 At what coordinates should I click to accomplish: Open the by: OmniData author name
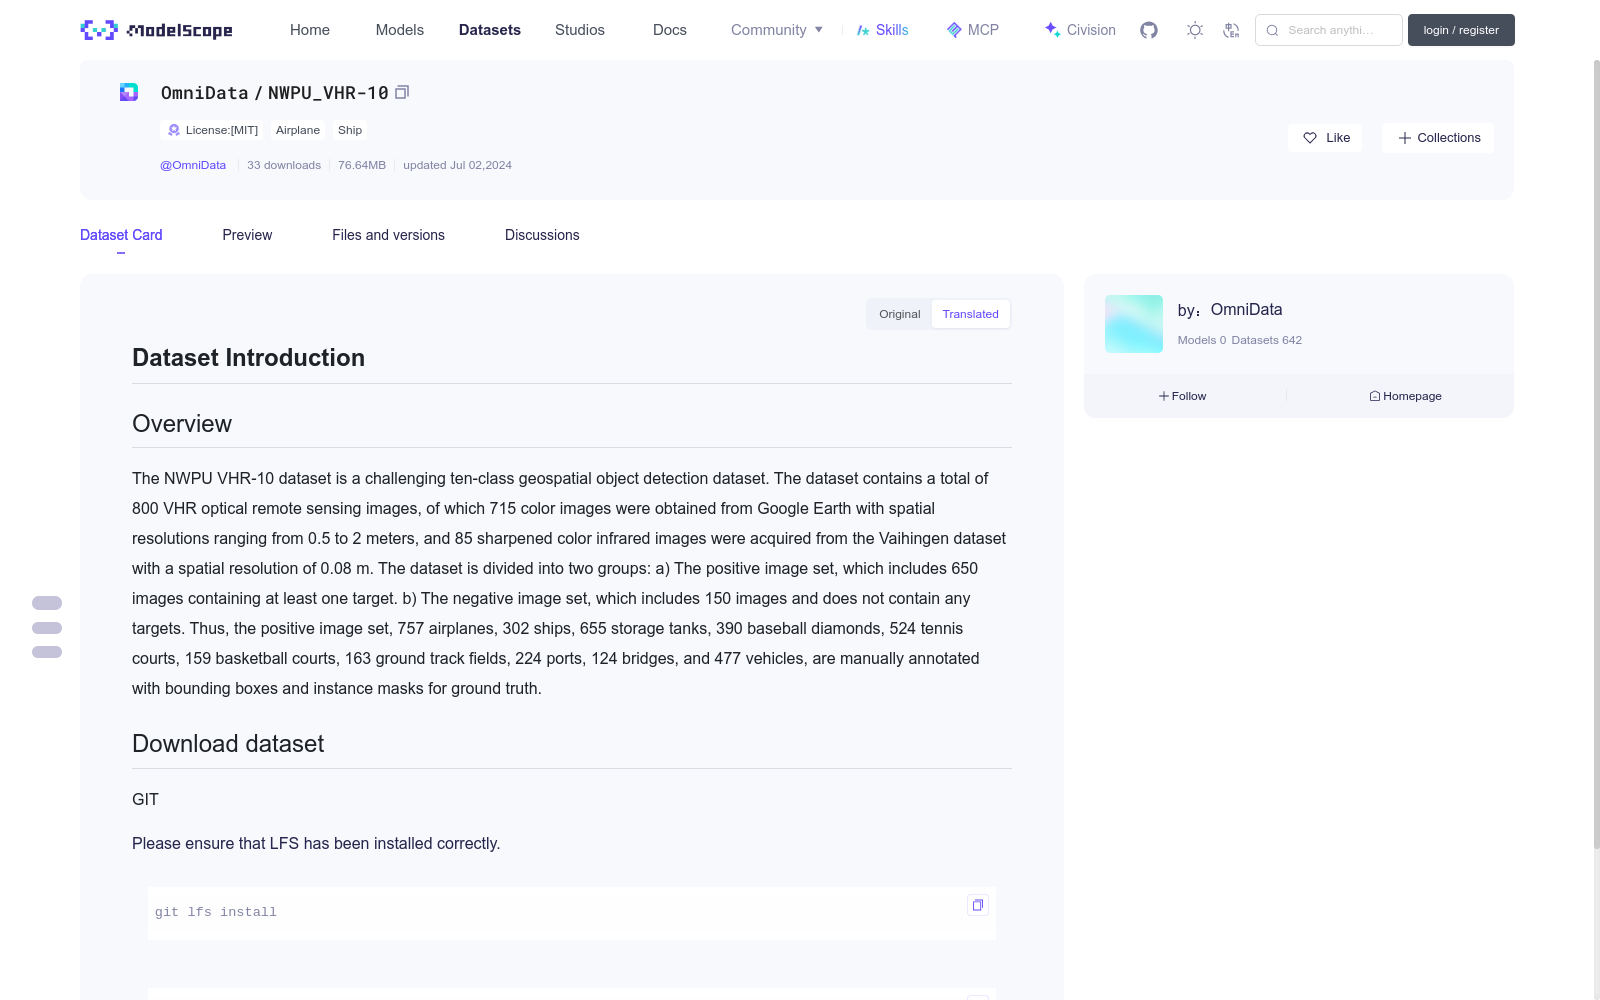coord(1230,310)
